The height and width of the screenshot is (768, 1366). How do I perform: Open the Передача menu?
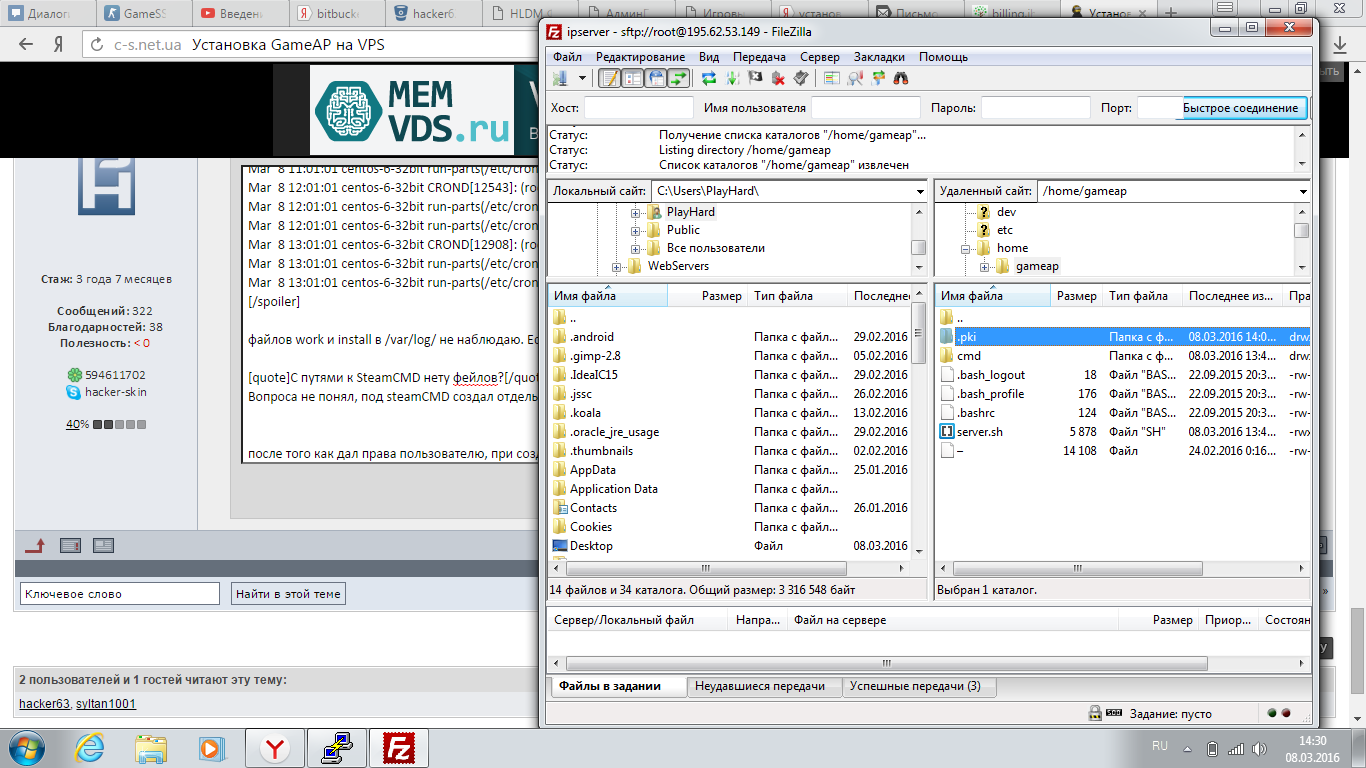pos(759,57)
